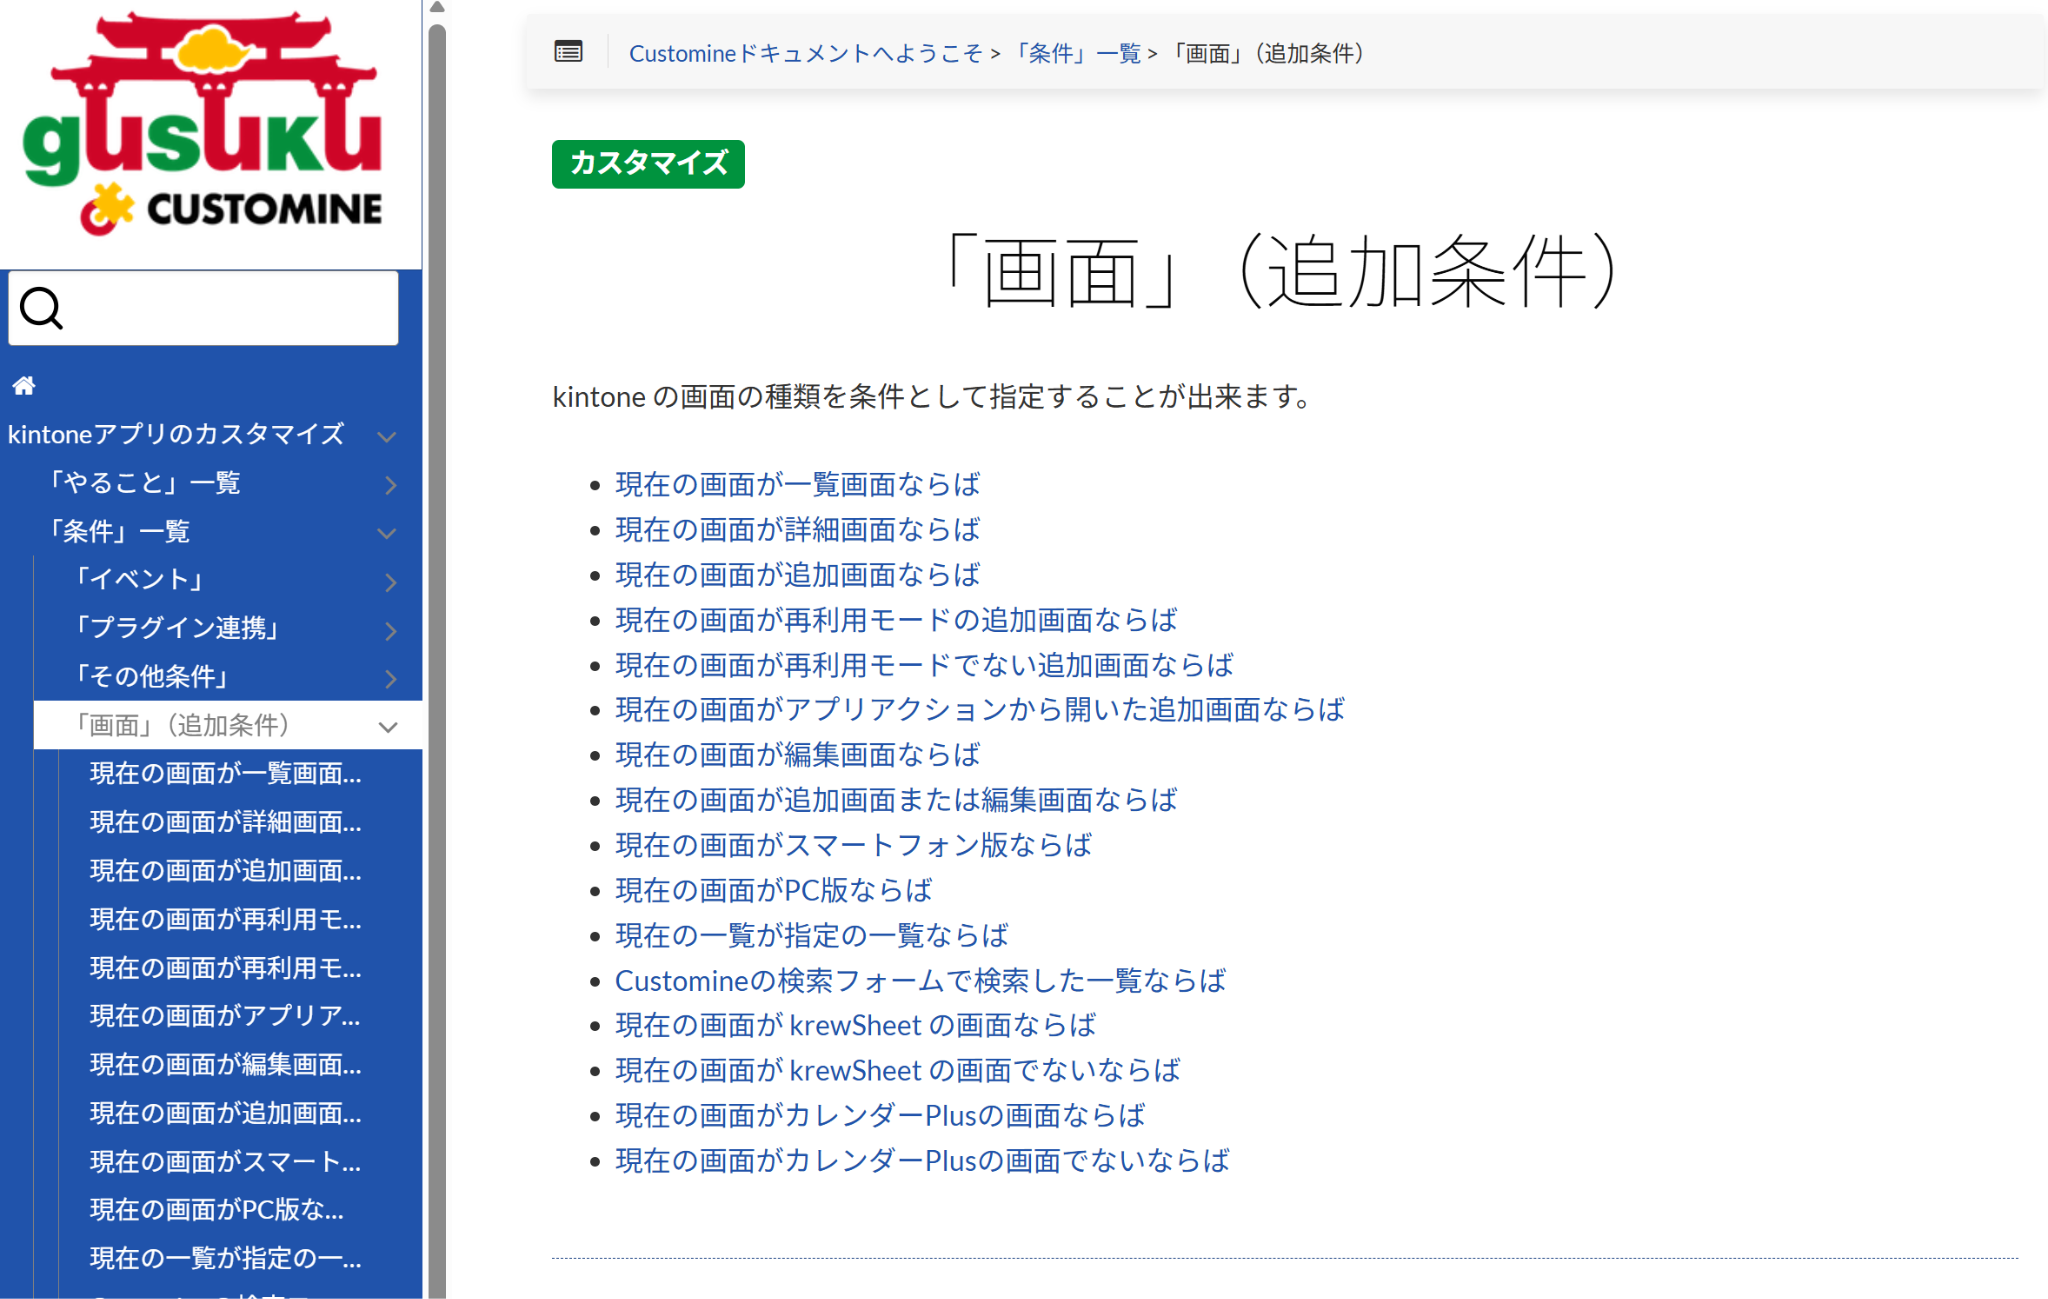Expand the 「プラグイン連携」 sidebar chevron
The height and width of the screenshot is (1299, 2048).
pos(390,630)
